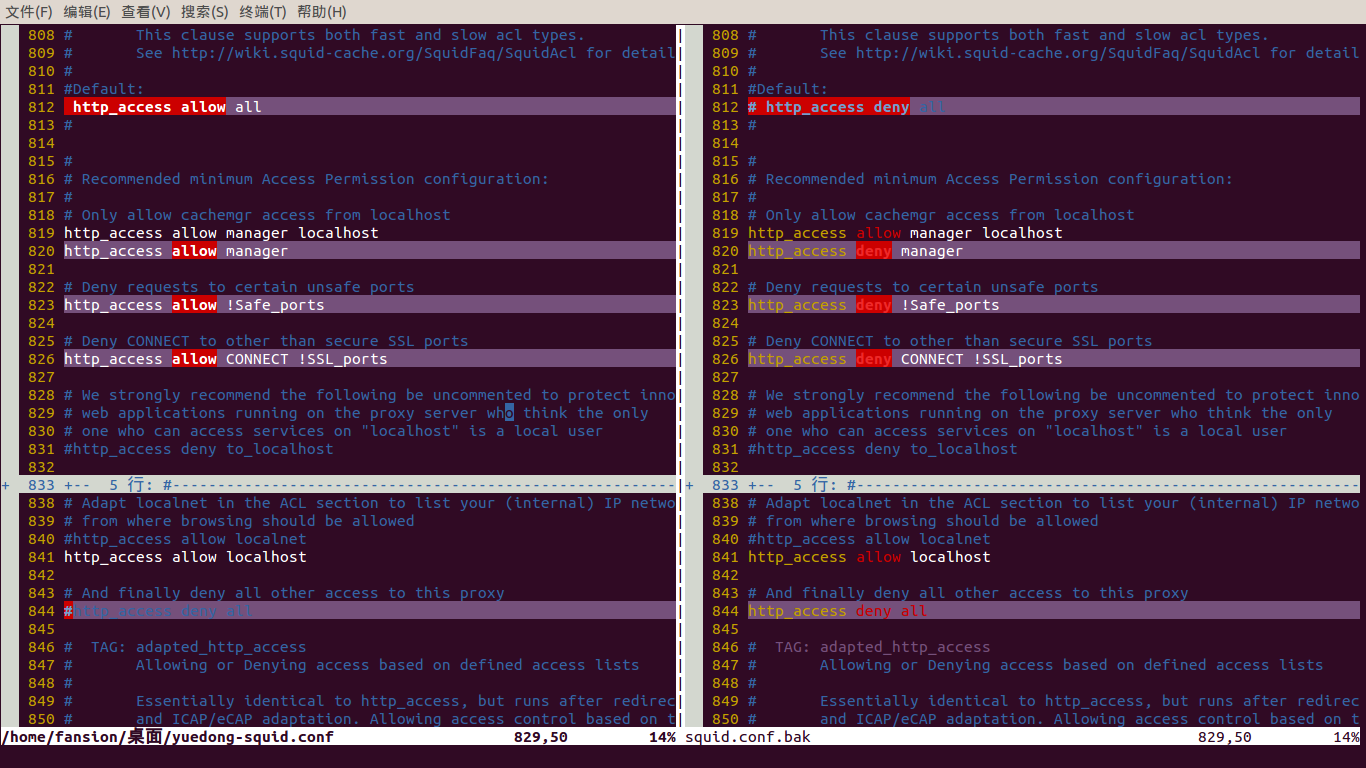The image size is (1366, 768).
Task: Click '/home/fansion/桌面/yuedong-squid.conf' in the status line
Action: pyautogui.click(x=168, y=737)
